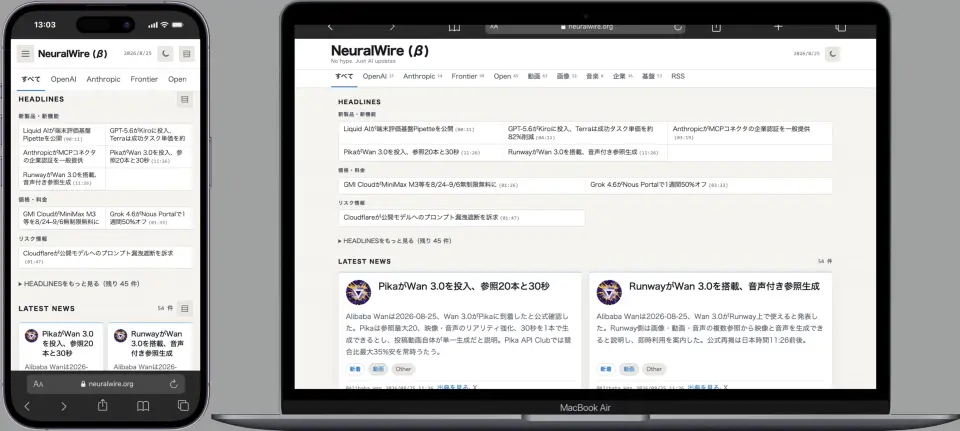Tap the AA reader button in phone address bar
This screenshot has height=431, width=960.
(38, 384)
